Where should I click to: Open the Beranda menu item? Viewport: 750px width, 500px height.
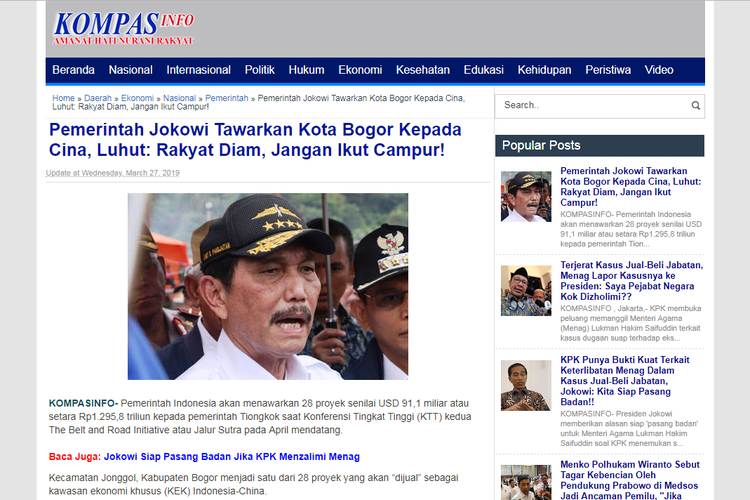click(73, 70)
